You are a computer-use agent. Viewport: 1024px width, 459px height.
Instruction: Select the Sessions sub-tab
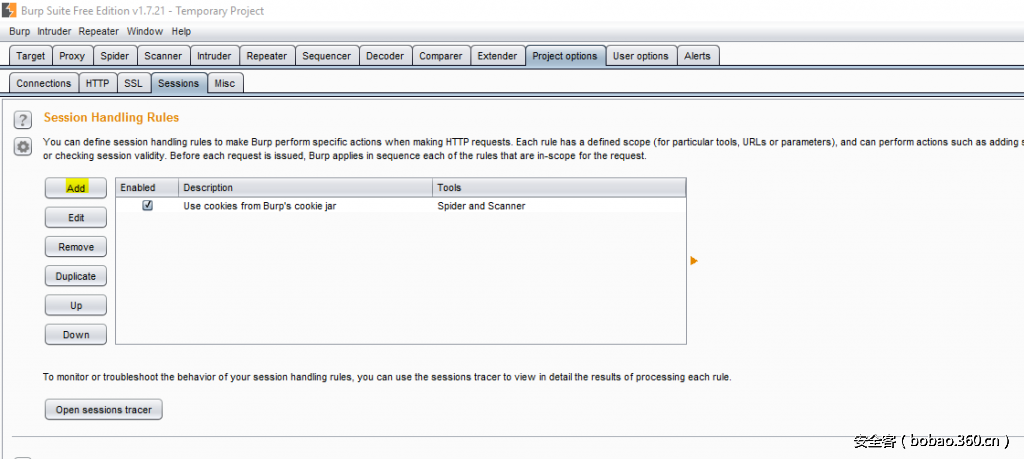point(178,84)
